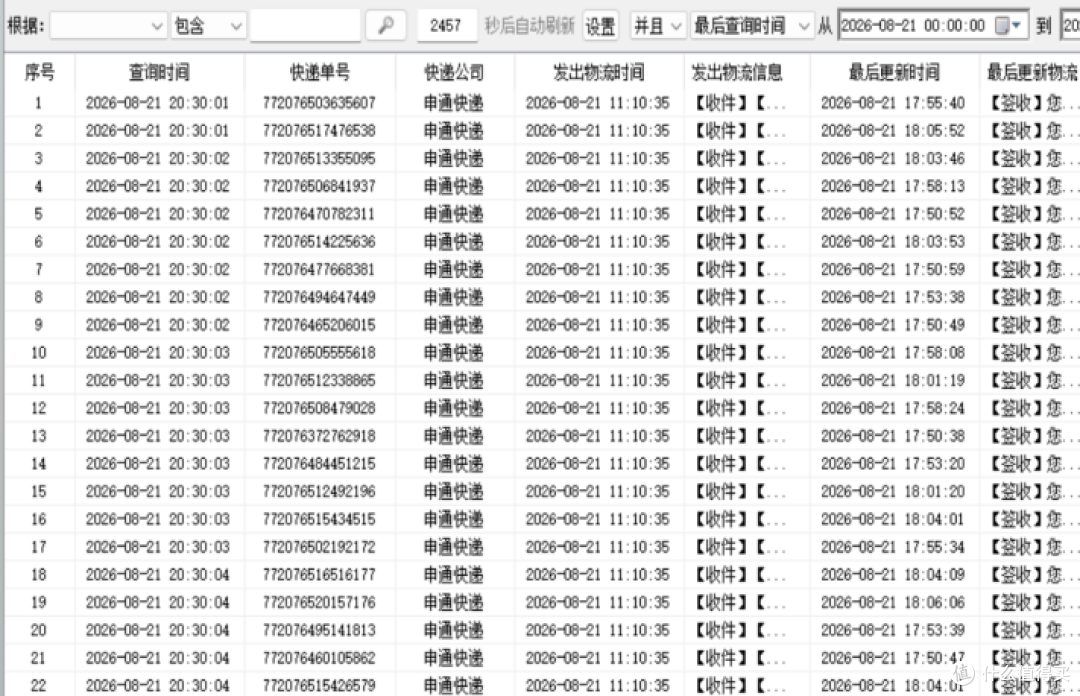Click 【签收】 status in row 12
The image size is (1080, 696).
click(1033, 409)
